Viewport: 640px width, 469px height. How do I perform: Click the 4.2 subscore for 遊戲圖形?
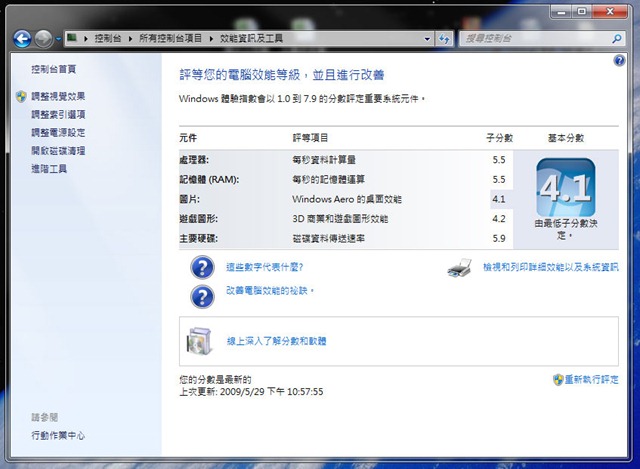point(499,219)
